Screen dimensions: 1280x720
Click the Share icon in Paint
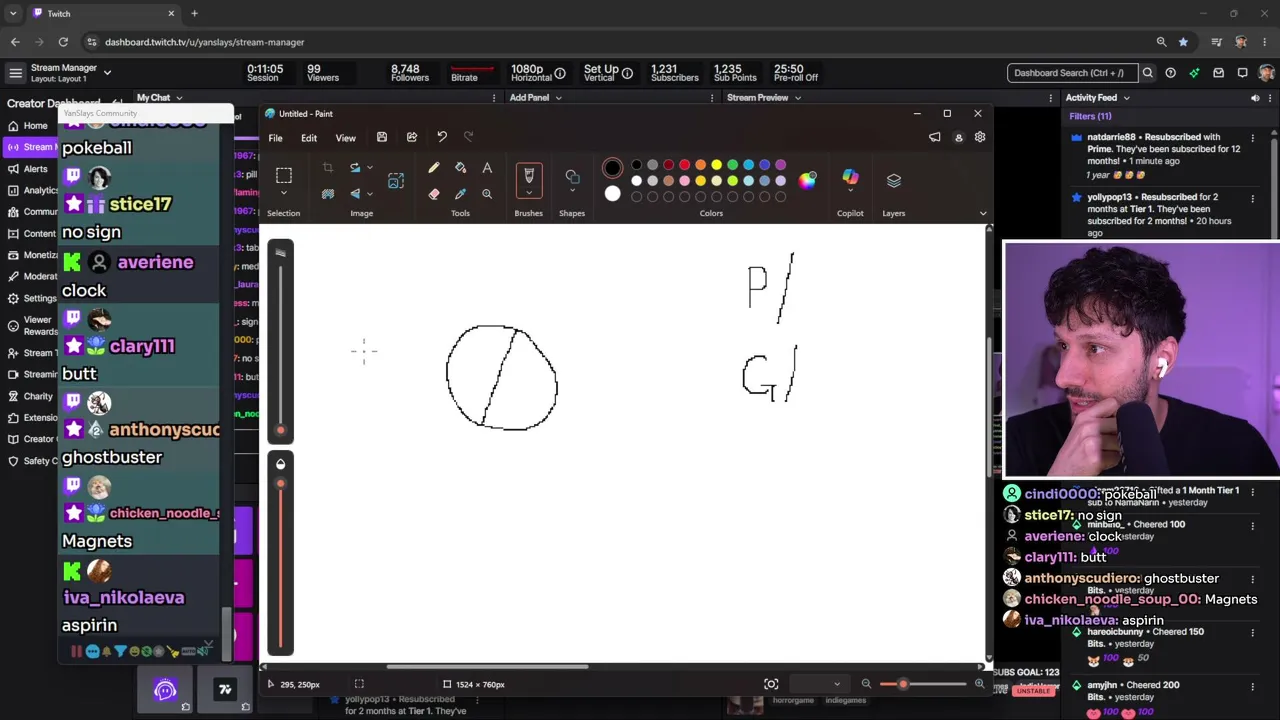[411, 137]
